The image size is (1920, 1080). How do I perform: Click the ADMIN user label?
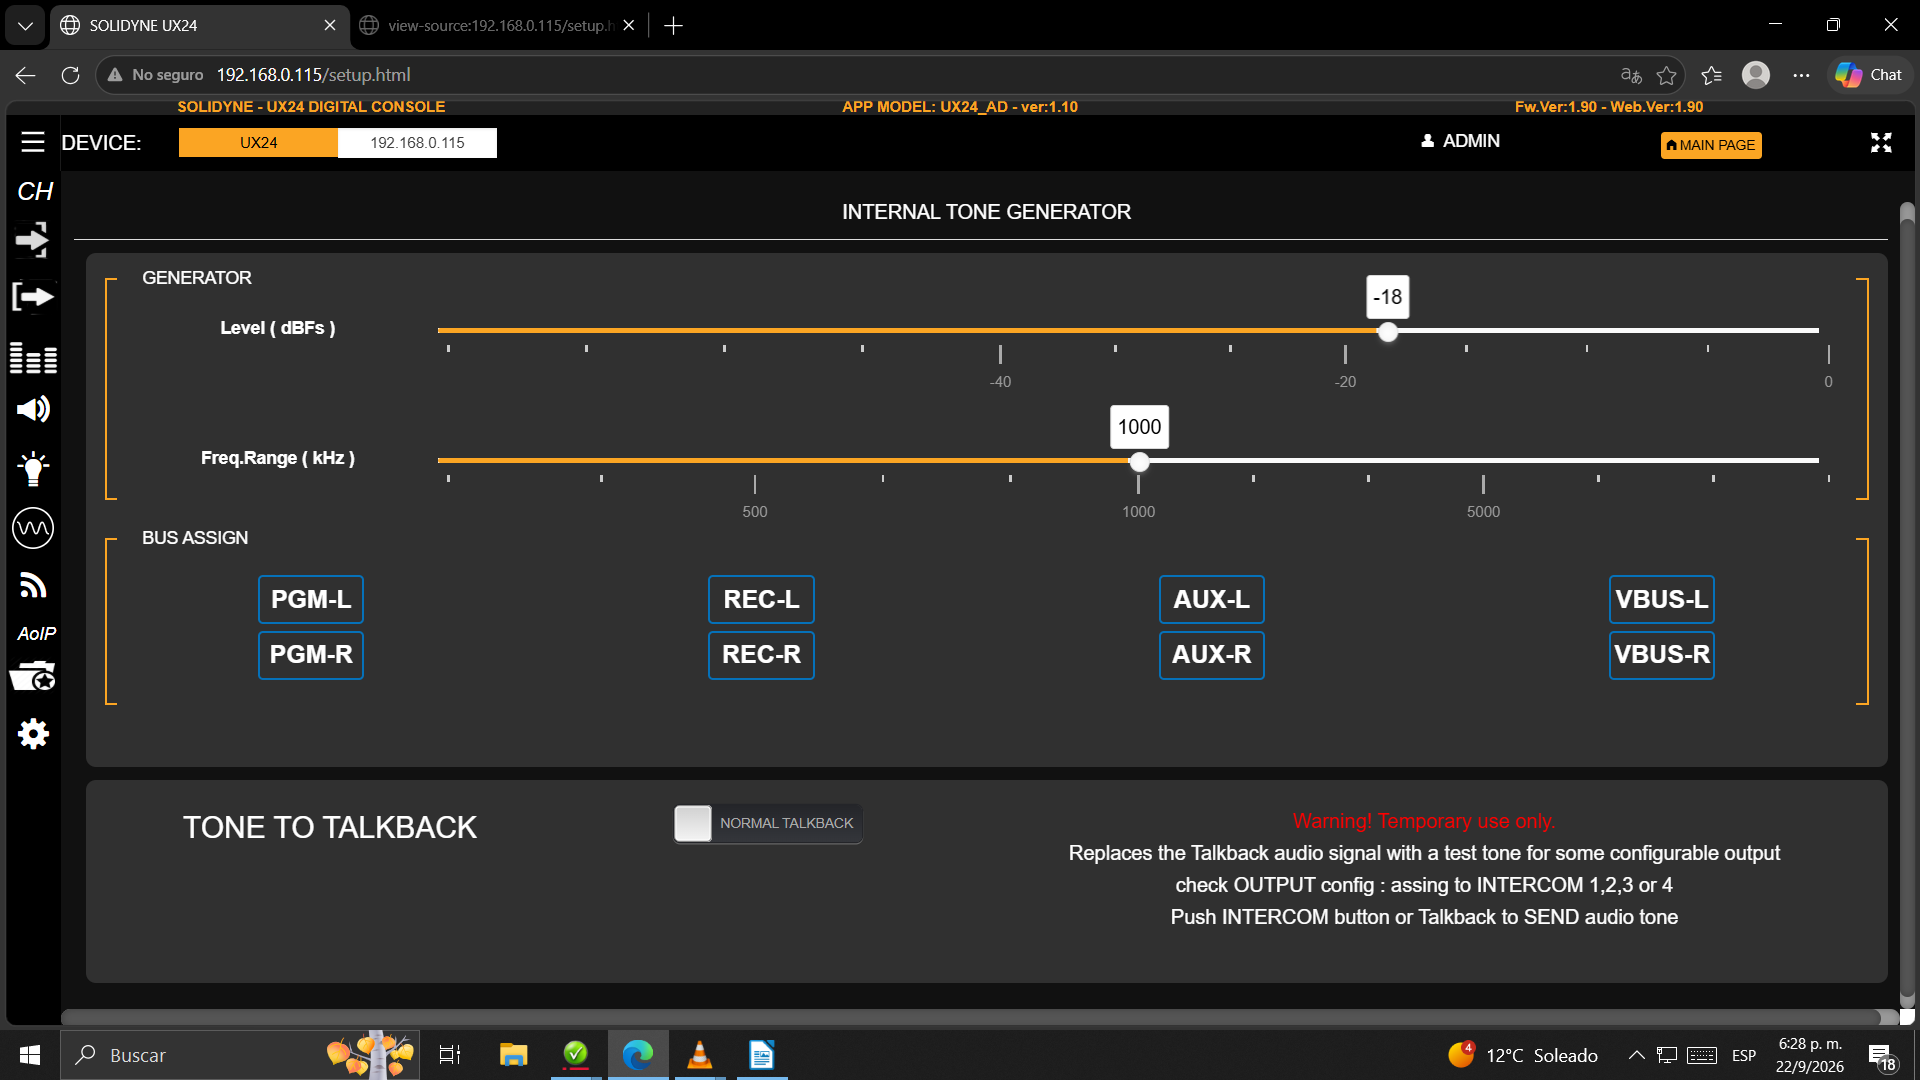(1460, 141)
